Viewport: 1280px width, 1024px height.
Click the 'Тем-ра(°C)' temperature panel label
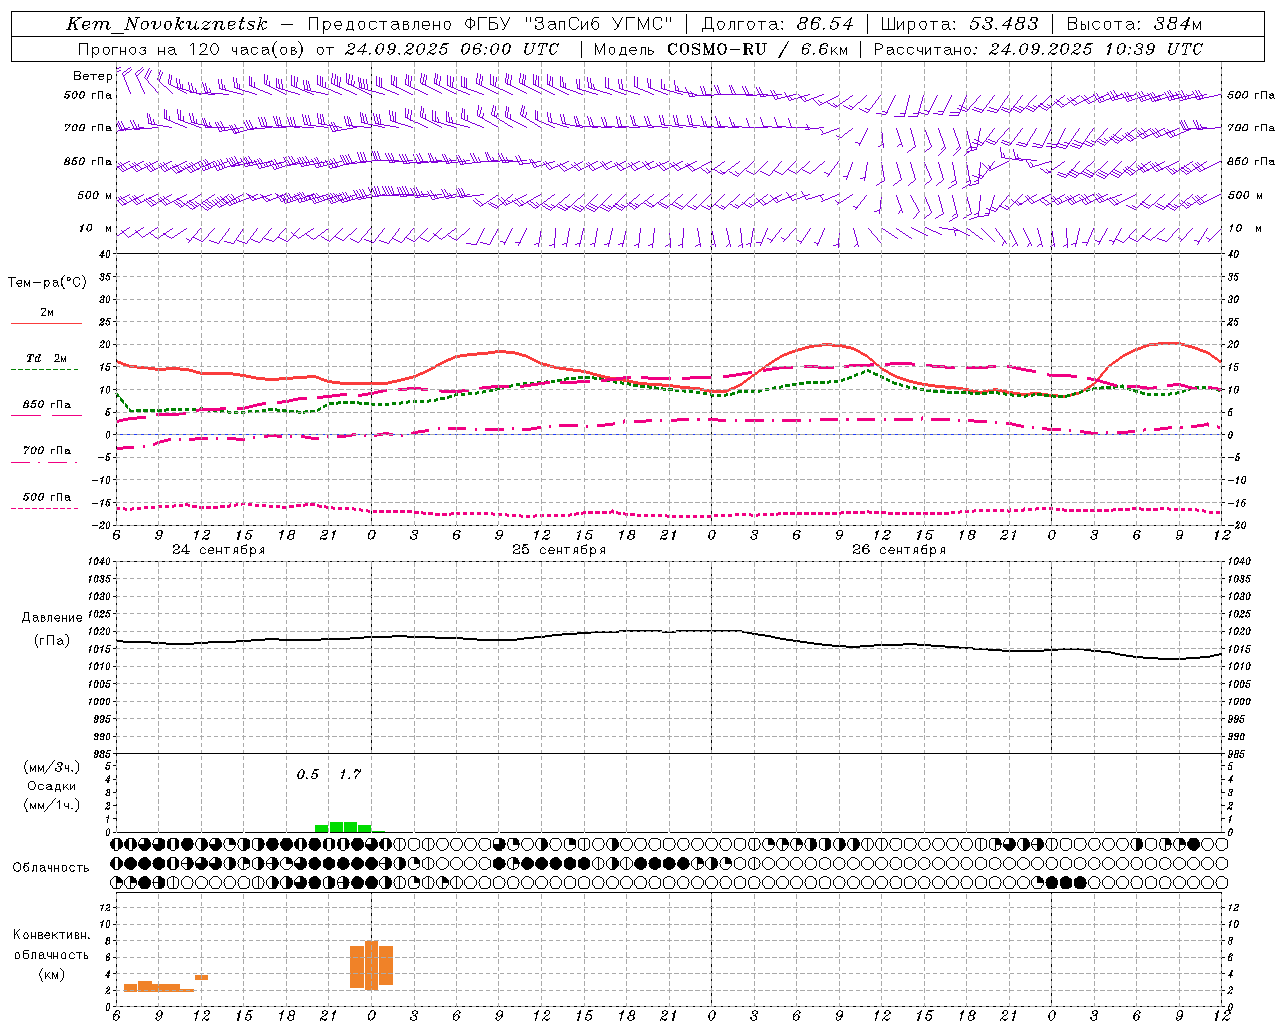[x=47, y=283]
